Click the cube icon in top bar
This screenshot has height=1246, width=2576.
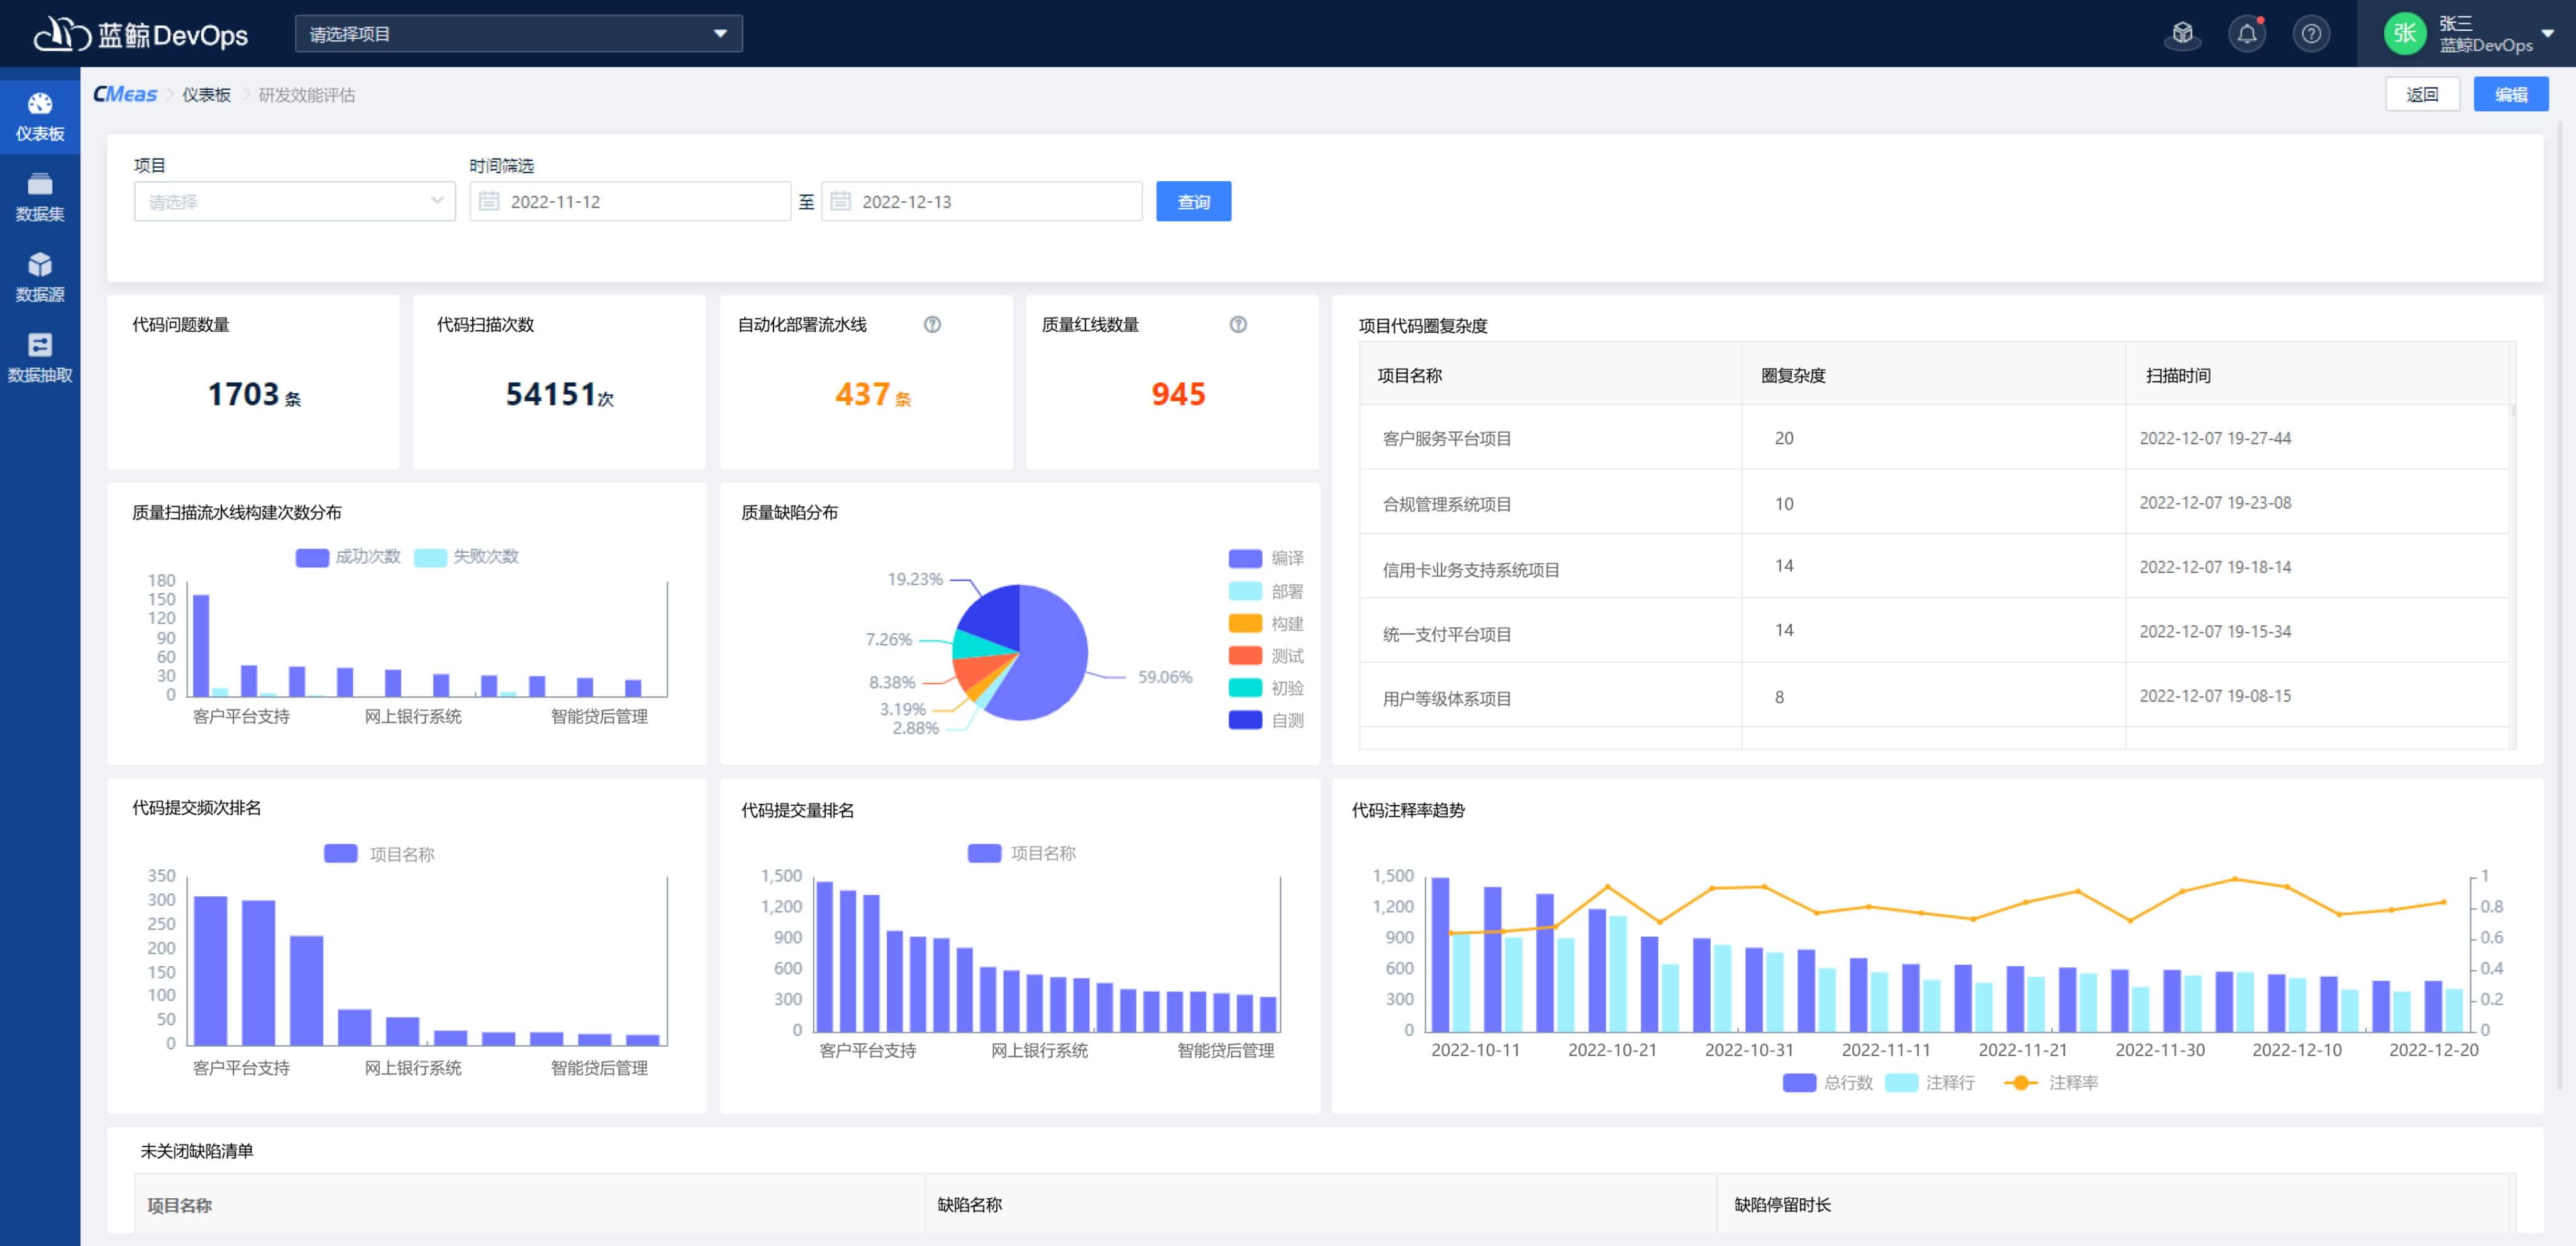point(2182,34)
